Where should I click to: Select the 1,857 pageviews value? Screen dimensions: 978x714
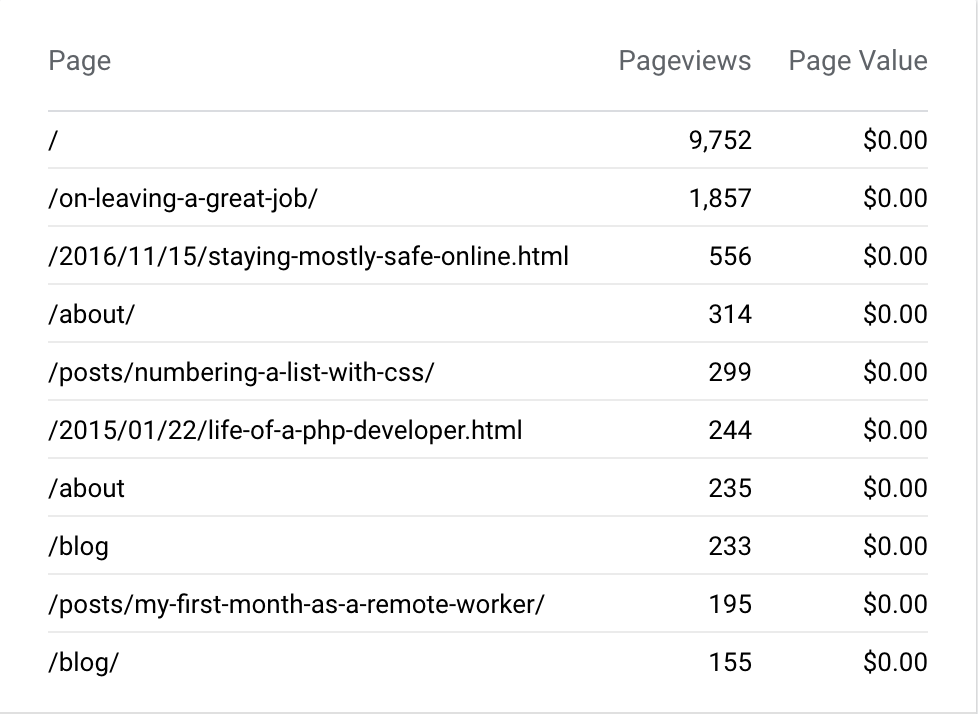point(719,198)
